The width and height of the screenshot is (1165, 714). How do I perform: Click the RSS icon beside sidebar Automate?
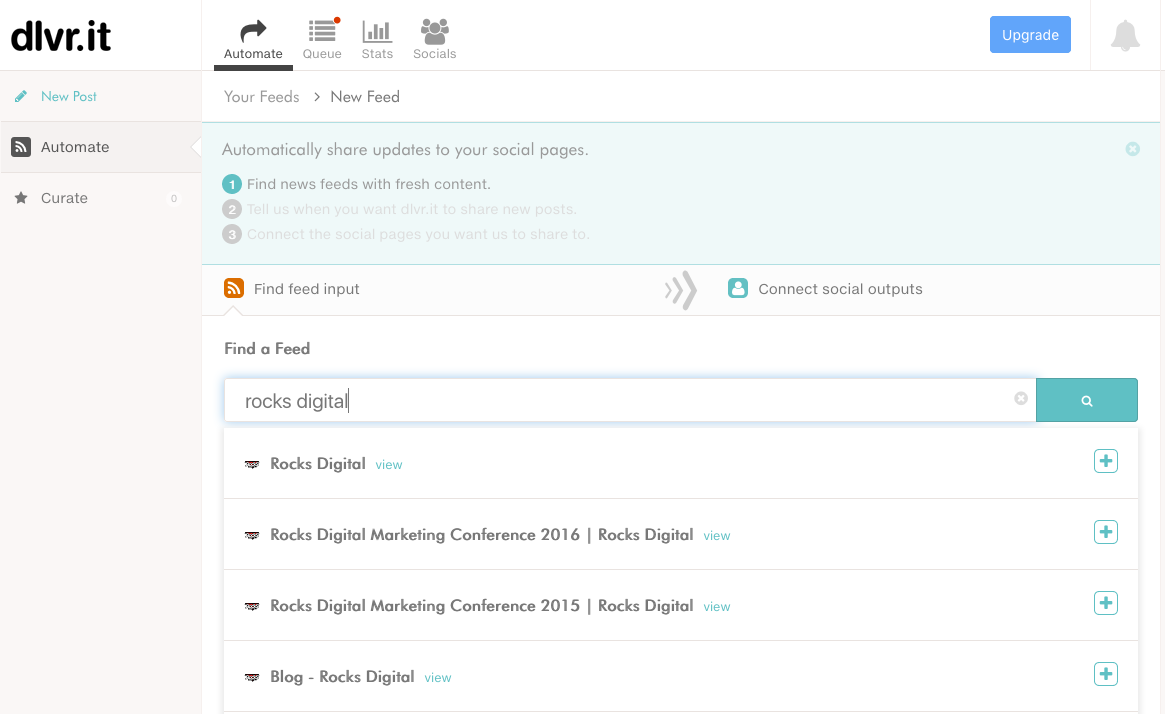[x=21, y=147]
